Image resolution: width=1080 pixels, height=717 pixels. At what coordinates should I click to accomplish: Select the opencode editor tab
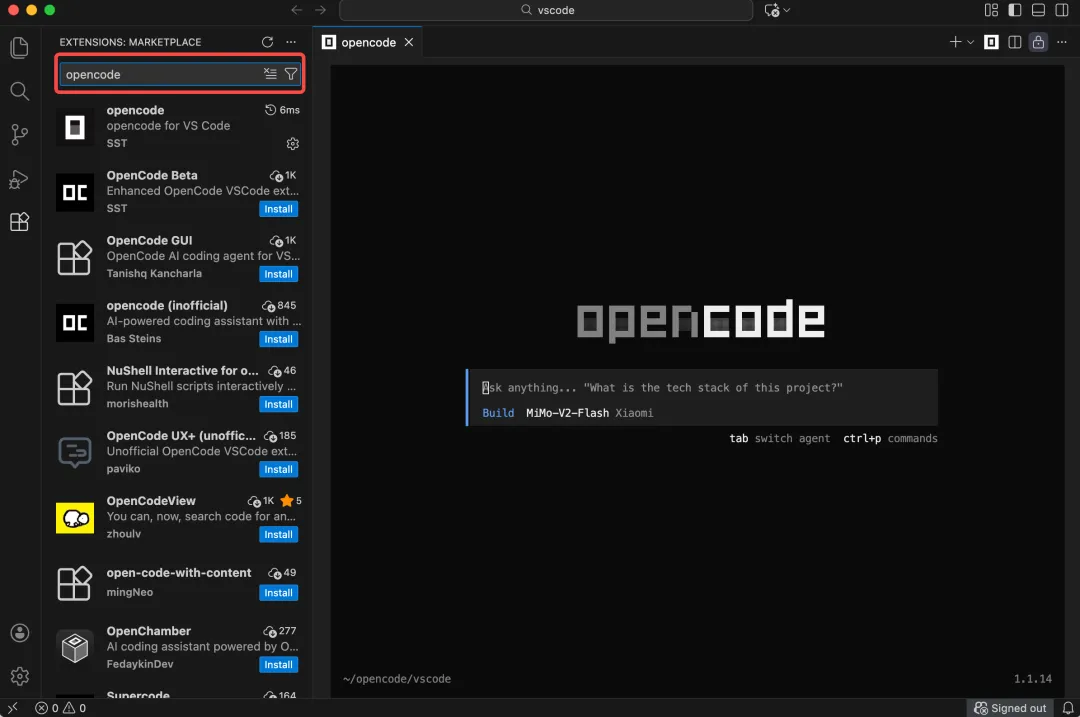(x=367, y=42)
